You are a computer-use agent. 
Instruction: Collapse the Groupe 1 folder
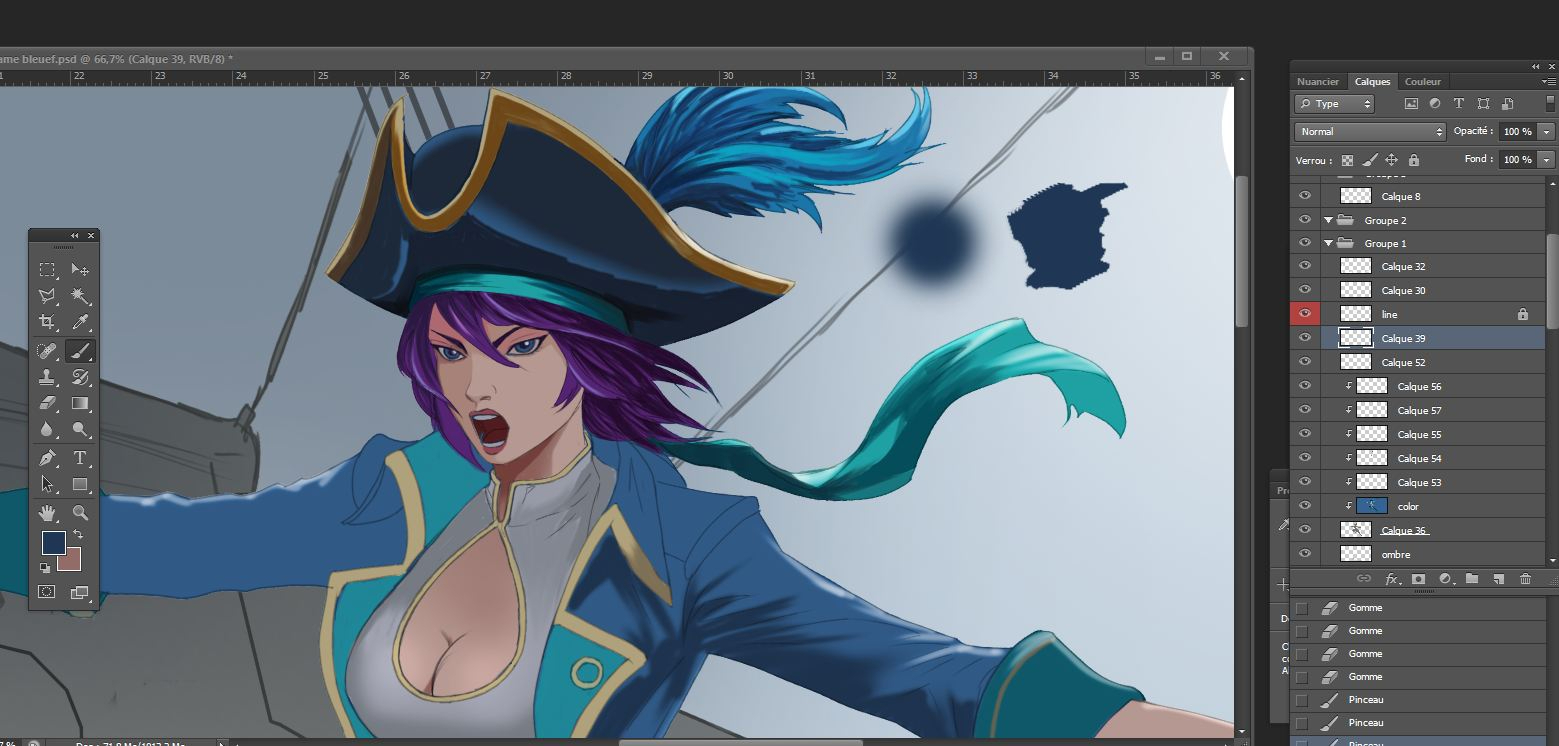1329,244
